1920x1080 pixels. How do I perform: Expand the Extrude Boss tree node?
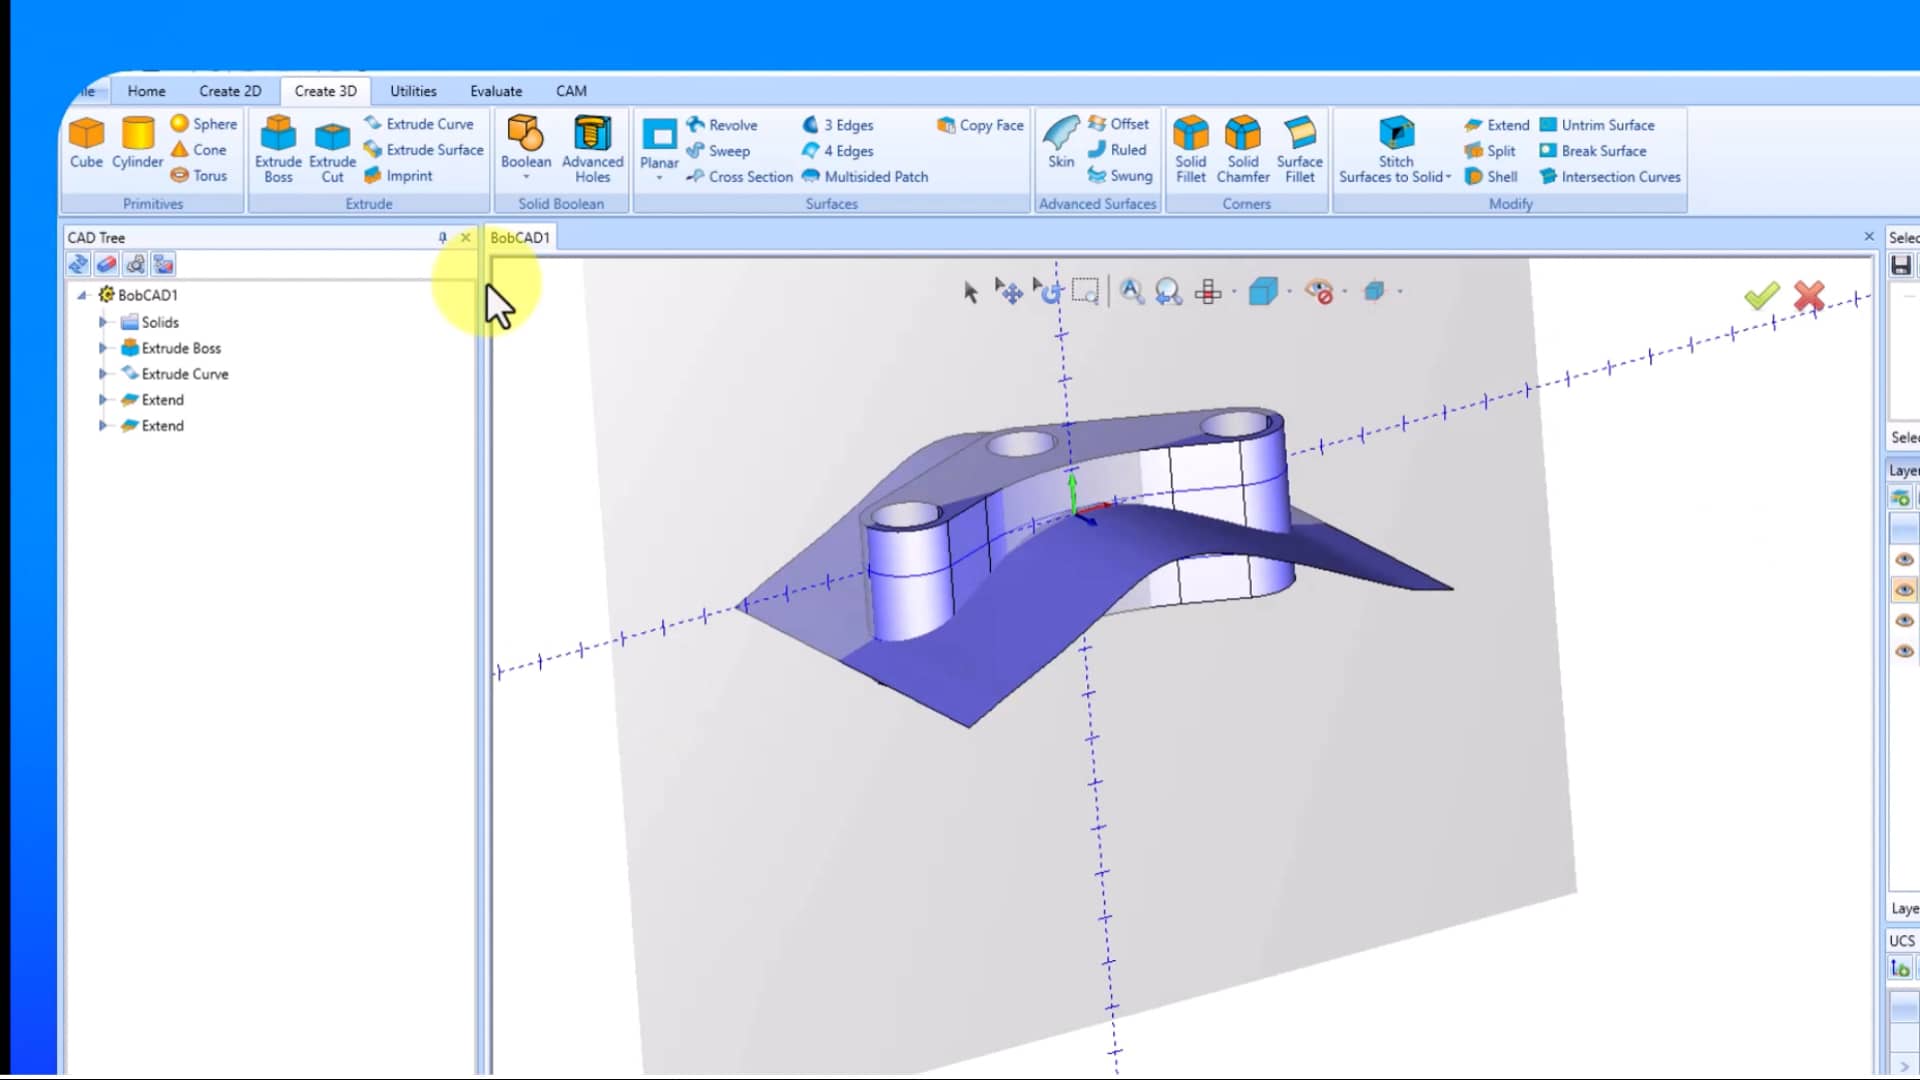point(102,348)
